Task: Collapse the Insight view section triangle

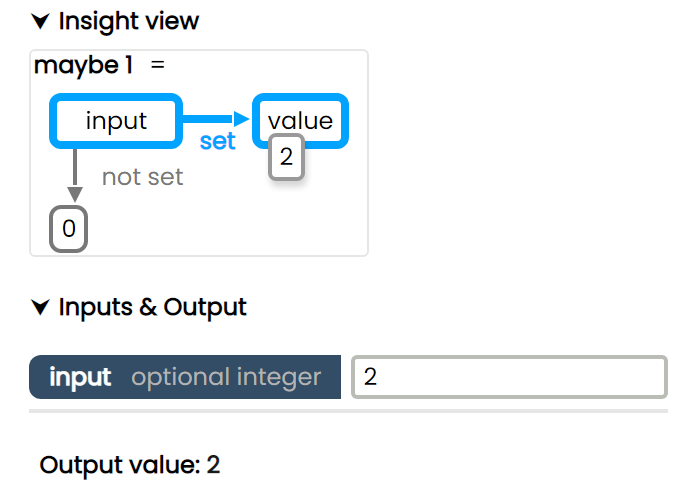Action: coord(40,21)
